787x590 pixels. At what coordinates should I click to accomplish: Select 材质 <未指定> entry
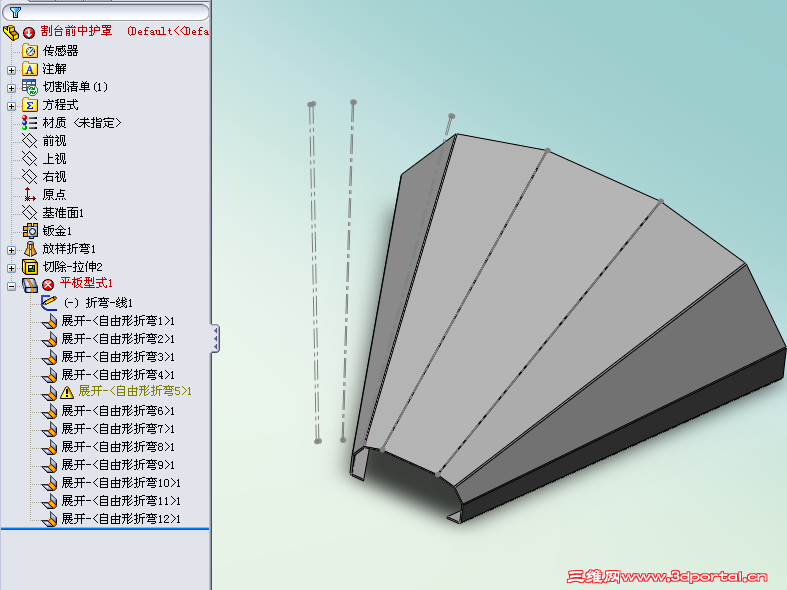point(82,123)
